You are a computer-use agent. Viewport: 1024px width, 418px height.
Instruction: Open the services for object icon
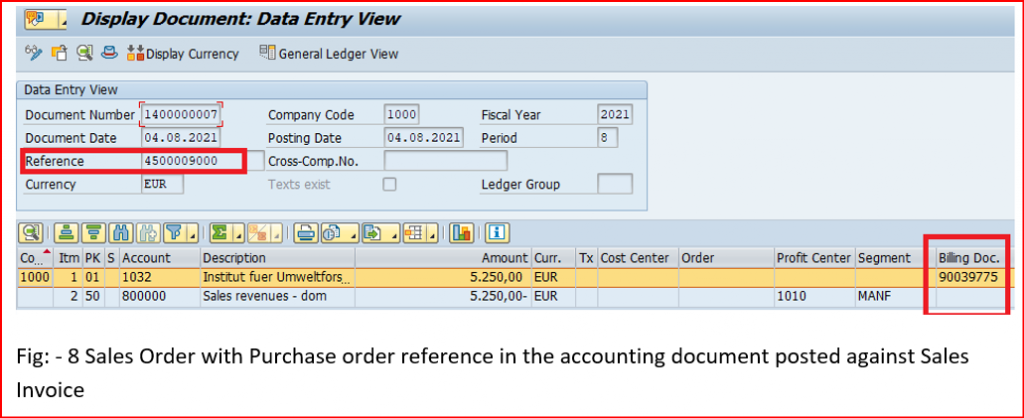[x=36, y=20]
